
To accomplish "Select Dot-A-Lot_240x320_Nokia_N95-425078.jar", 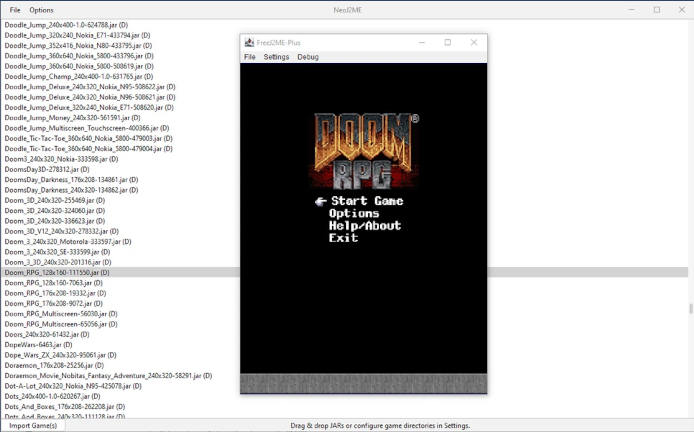I will pyautogui.click(x=73, y=386).
